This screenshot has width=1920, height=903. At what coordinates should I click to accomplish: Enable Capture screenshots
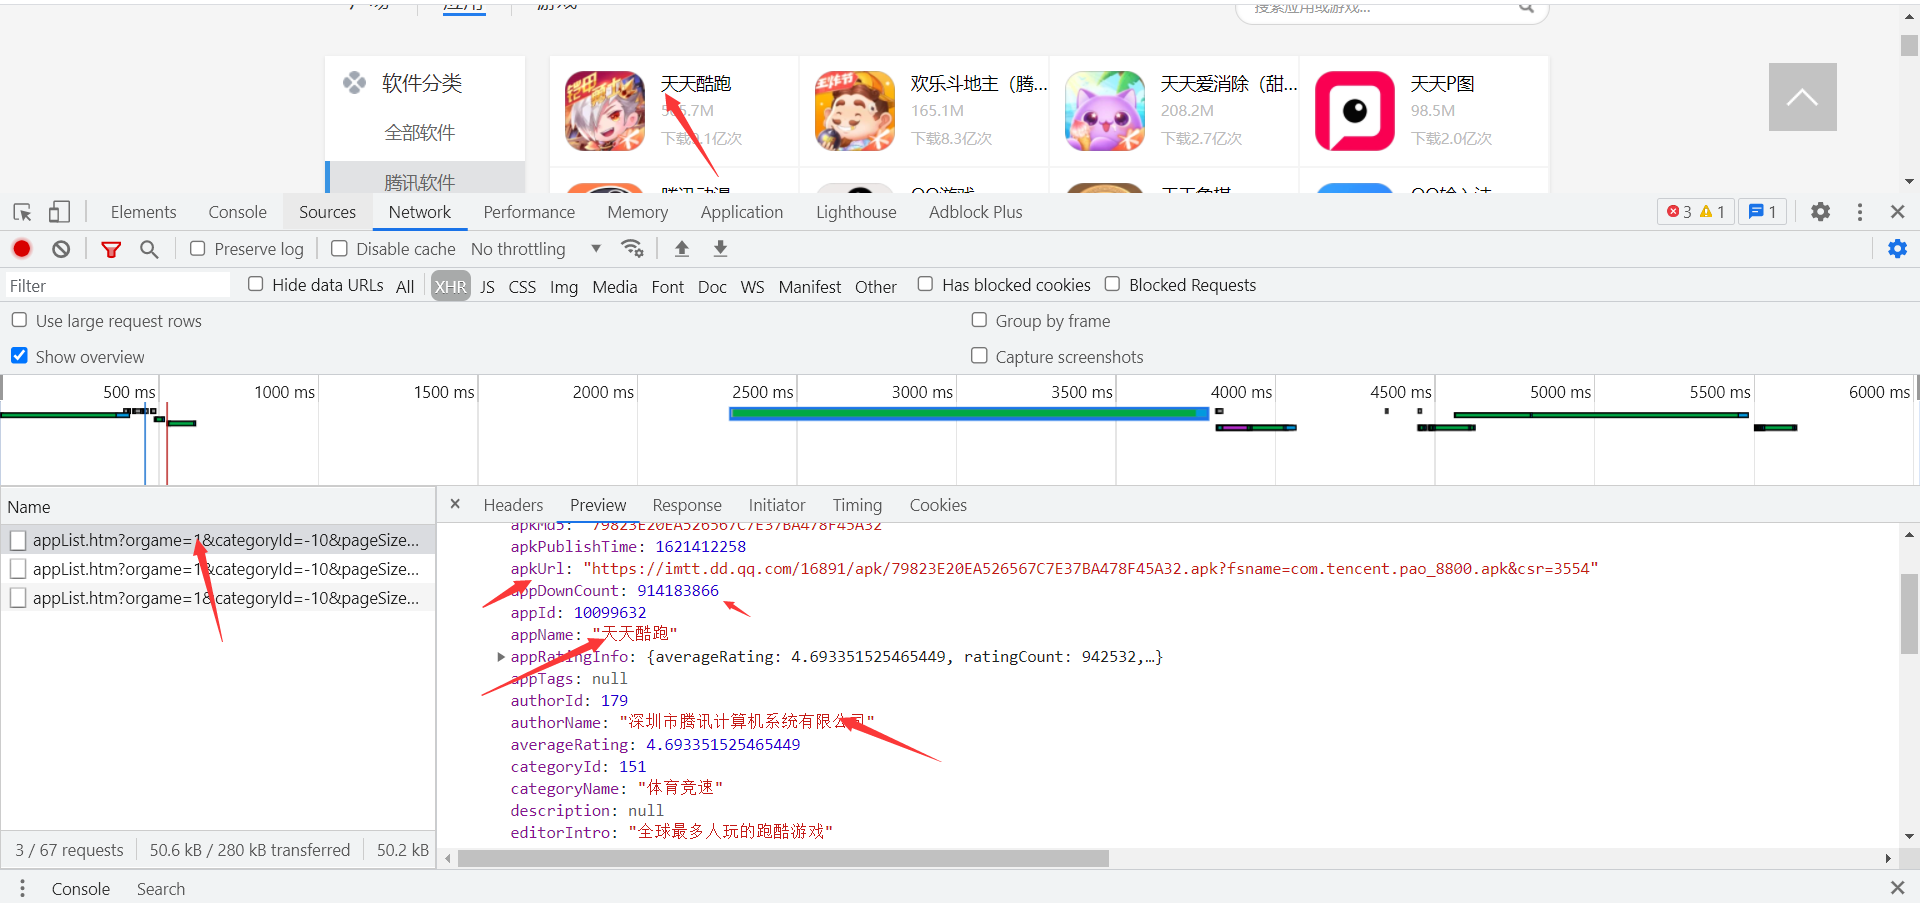(979, 356)
